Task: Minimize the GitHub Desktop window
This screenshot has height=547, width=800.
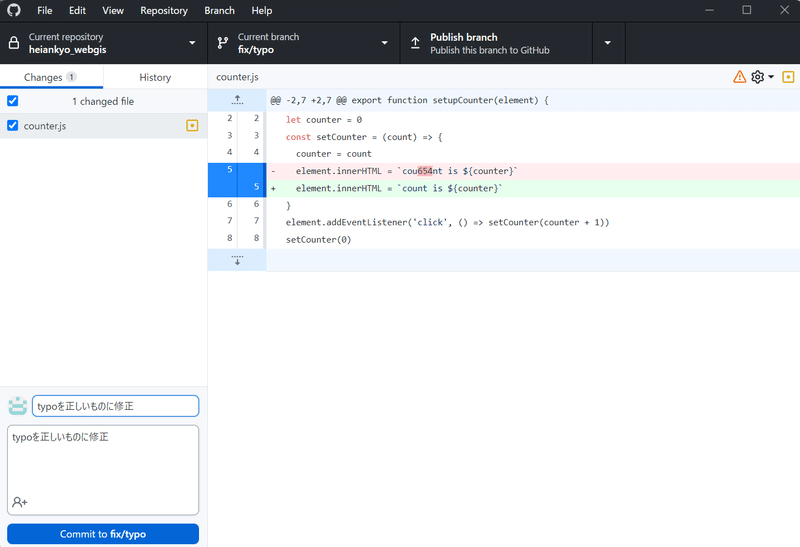Action: point(709,10)
